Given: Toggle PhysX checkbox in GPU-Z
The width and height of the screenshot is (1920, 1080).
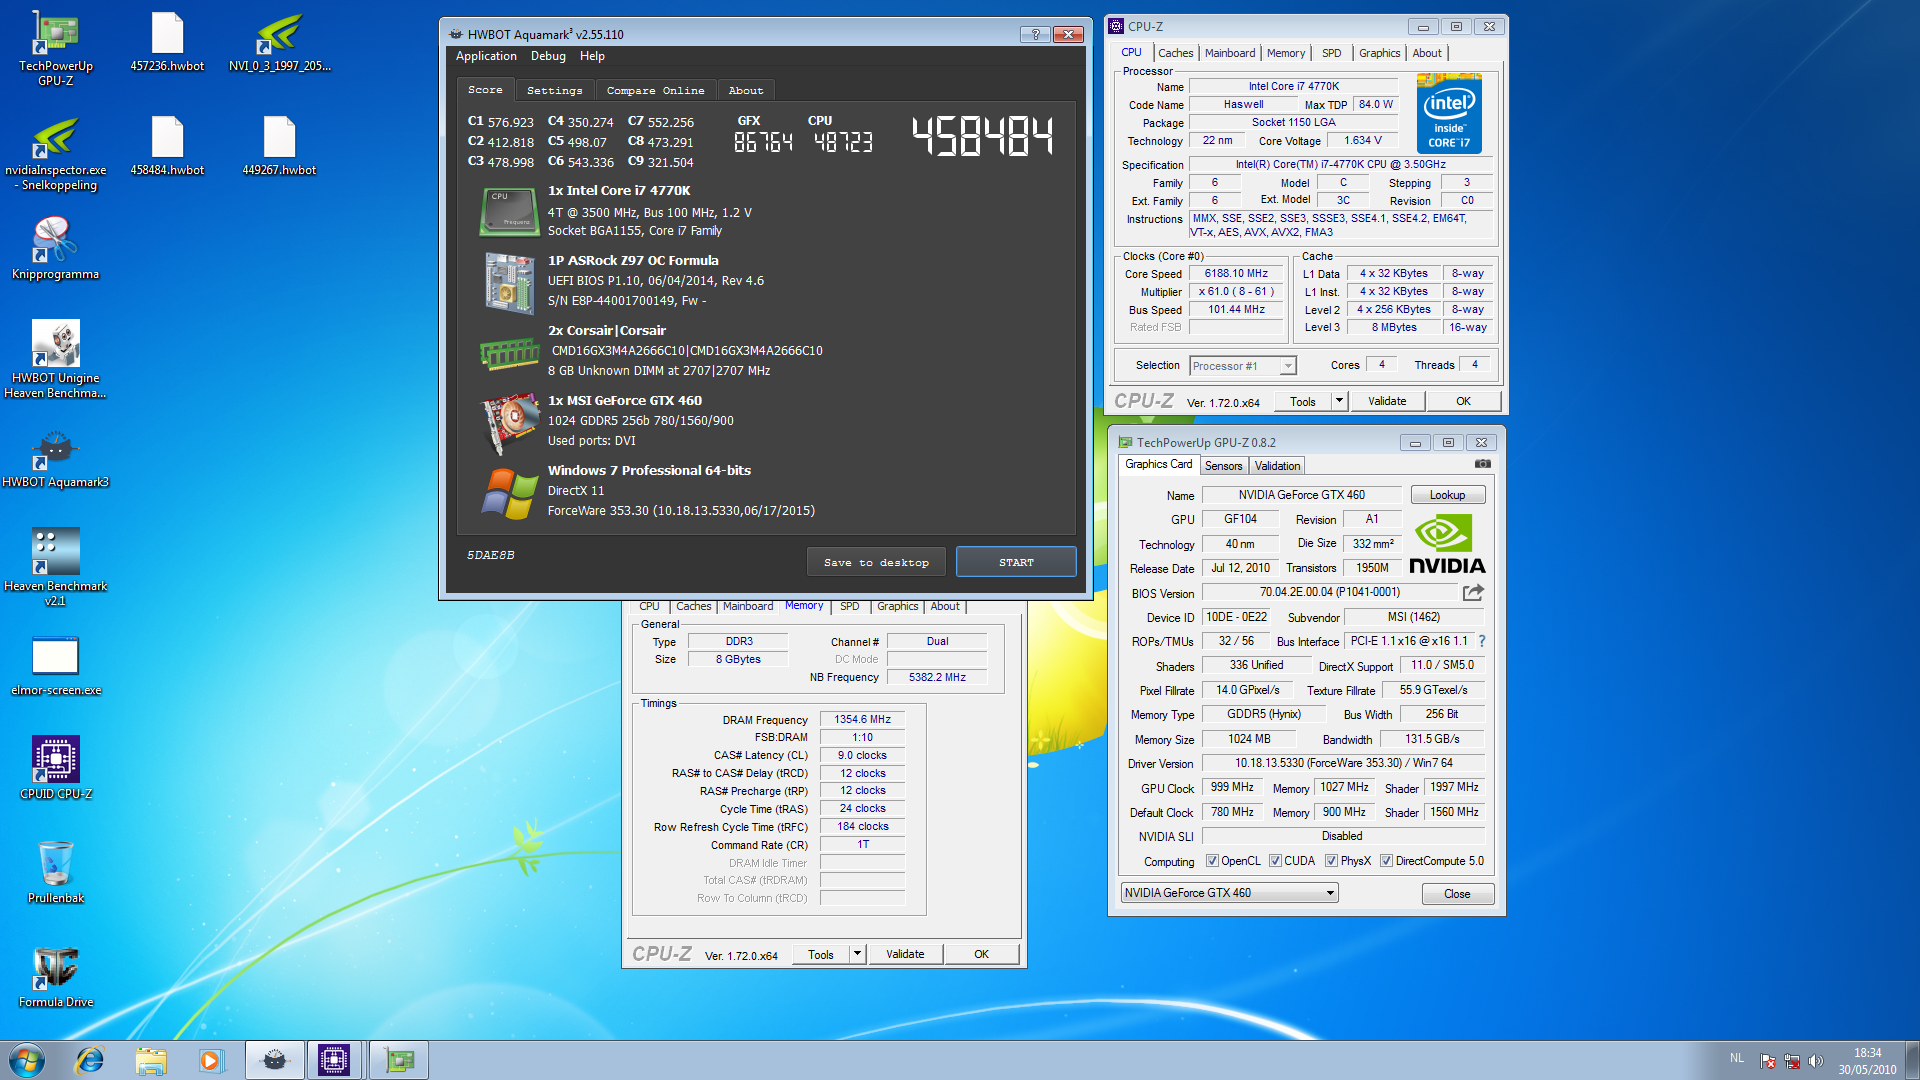Looking at the screenshot, I should coord(1331,861).
